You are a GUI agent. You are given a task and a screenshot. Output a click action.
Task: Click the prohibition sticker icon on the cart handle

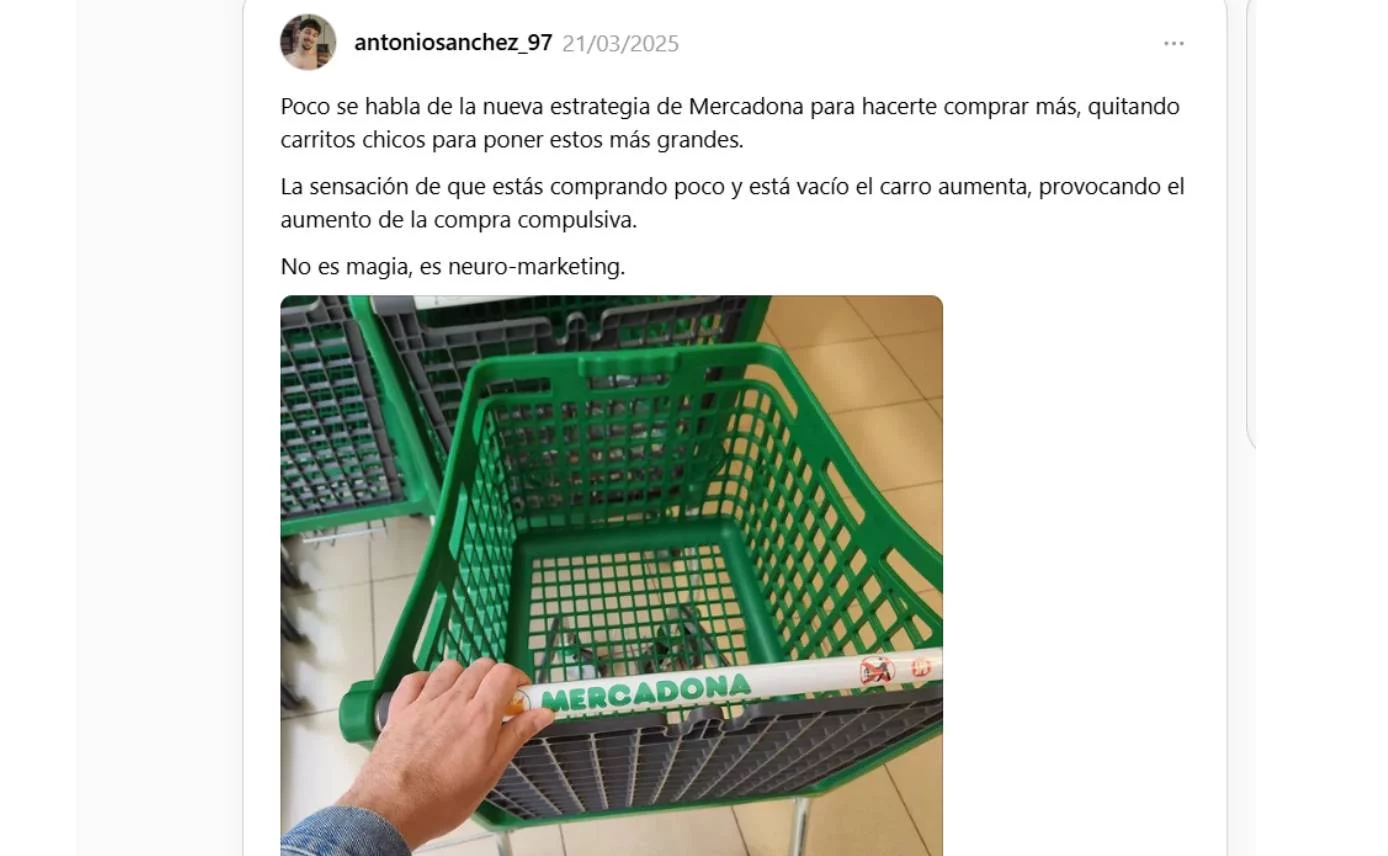877,669
